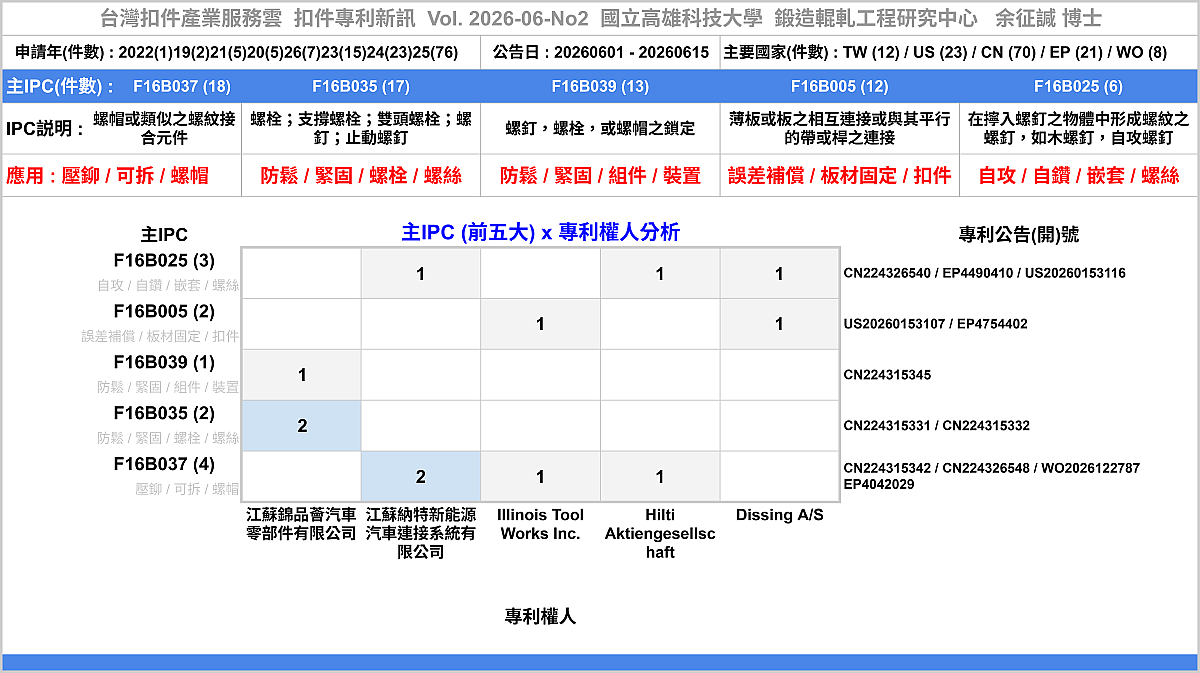Click column label Hilti Aktiengesellschaft
Image resolution: width=1200 pixels, height=673 pixels.
[x=660, y=533]
